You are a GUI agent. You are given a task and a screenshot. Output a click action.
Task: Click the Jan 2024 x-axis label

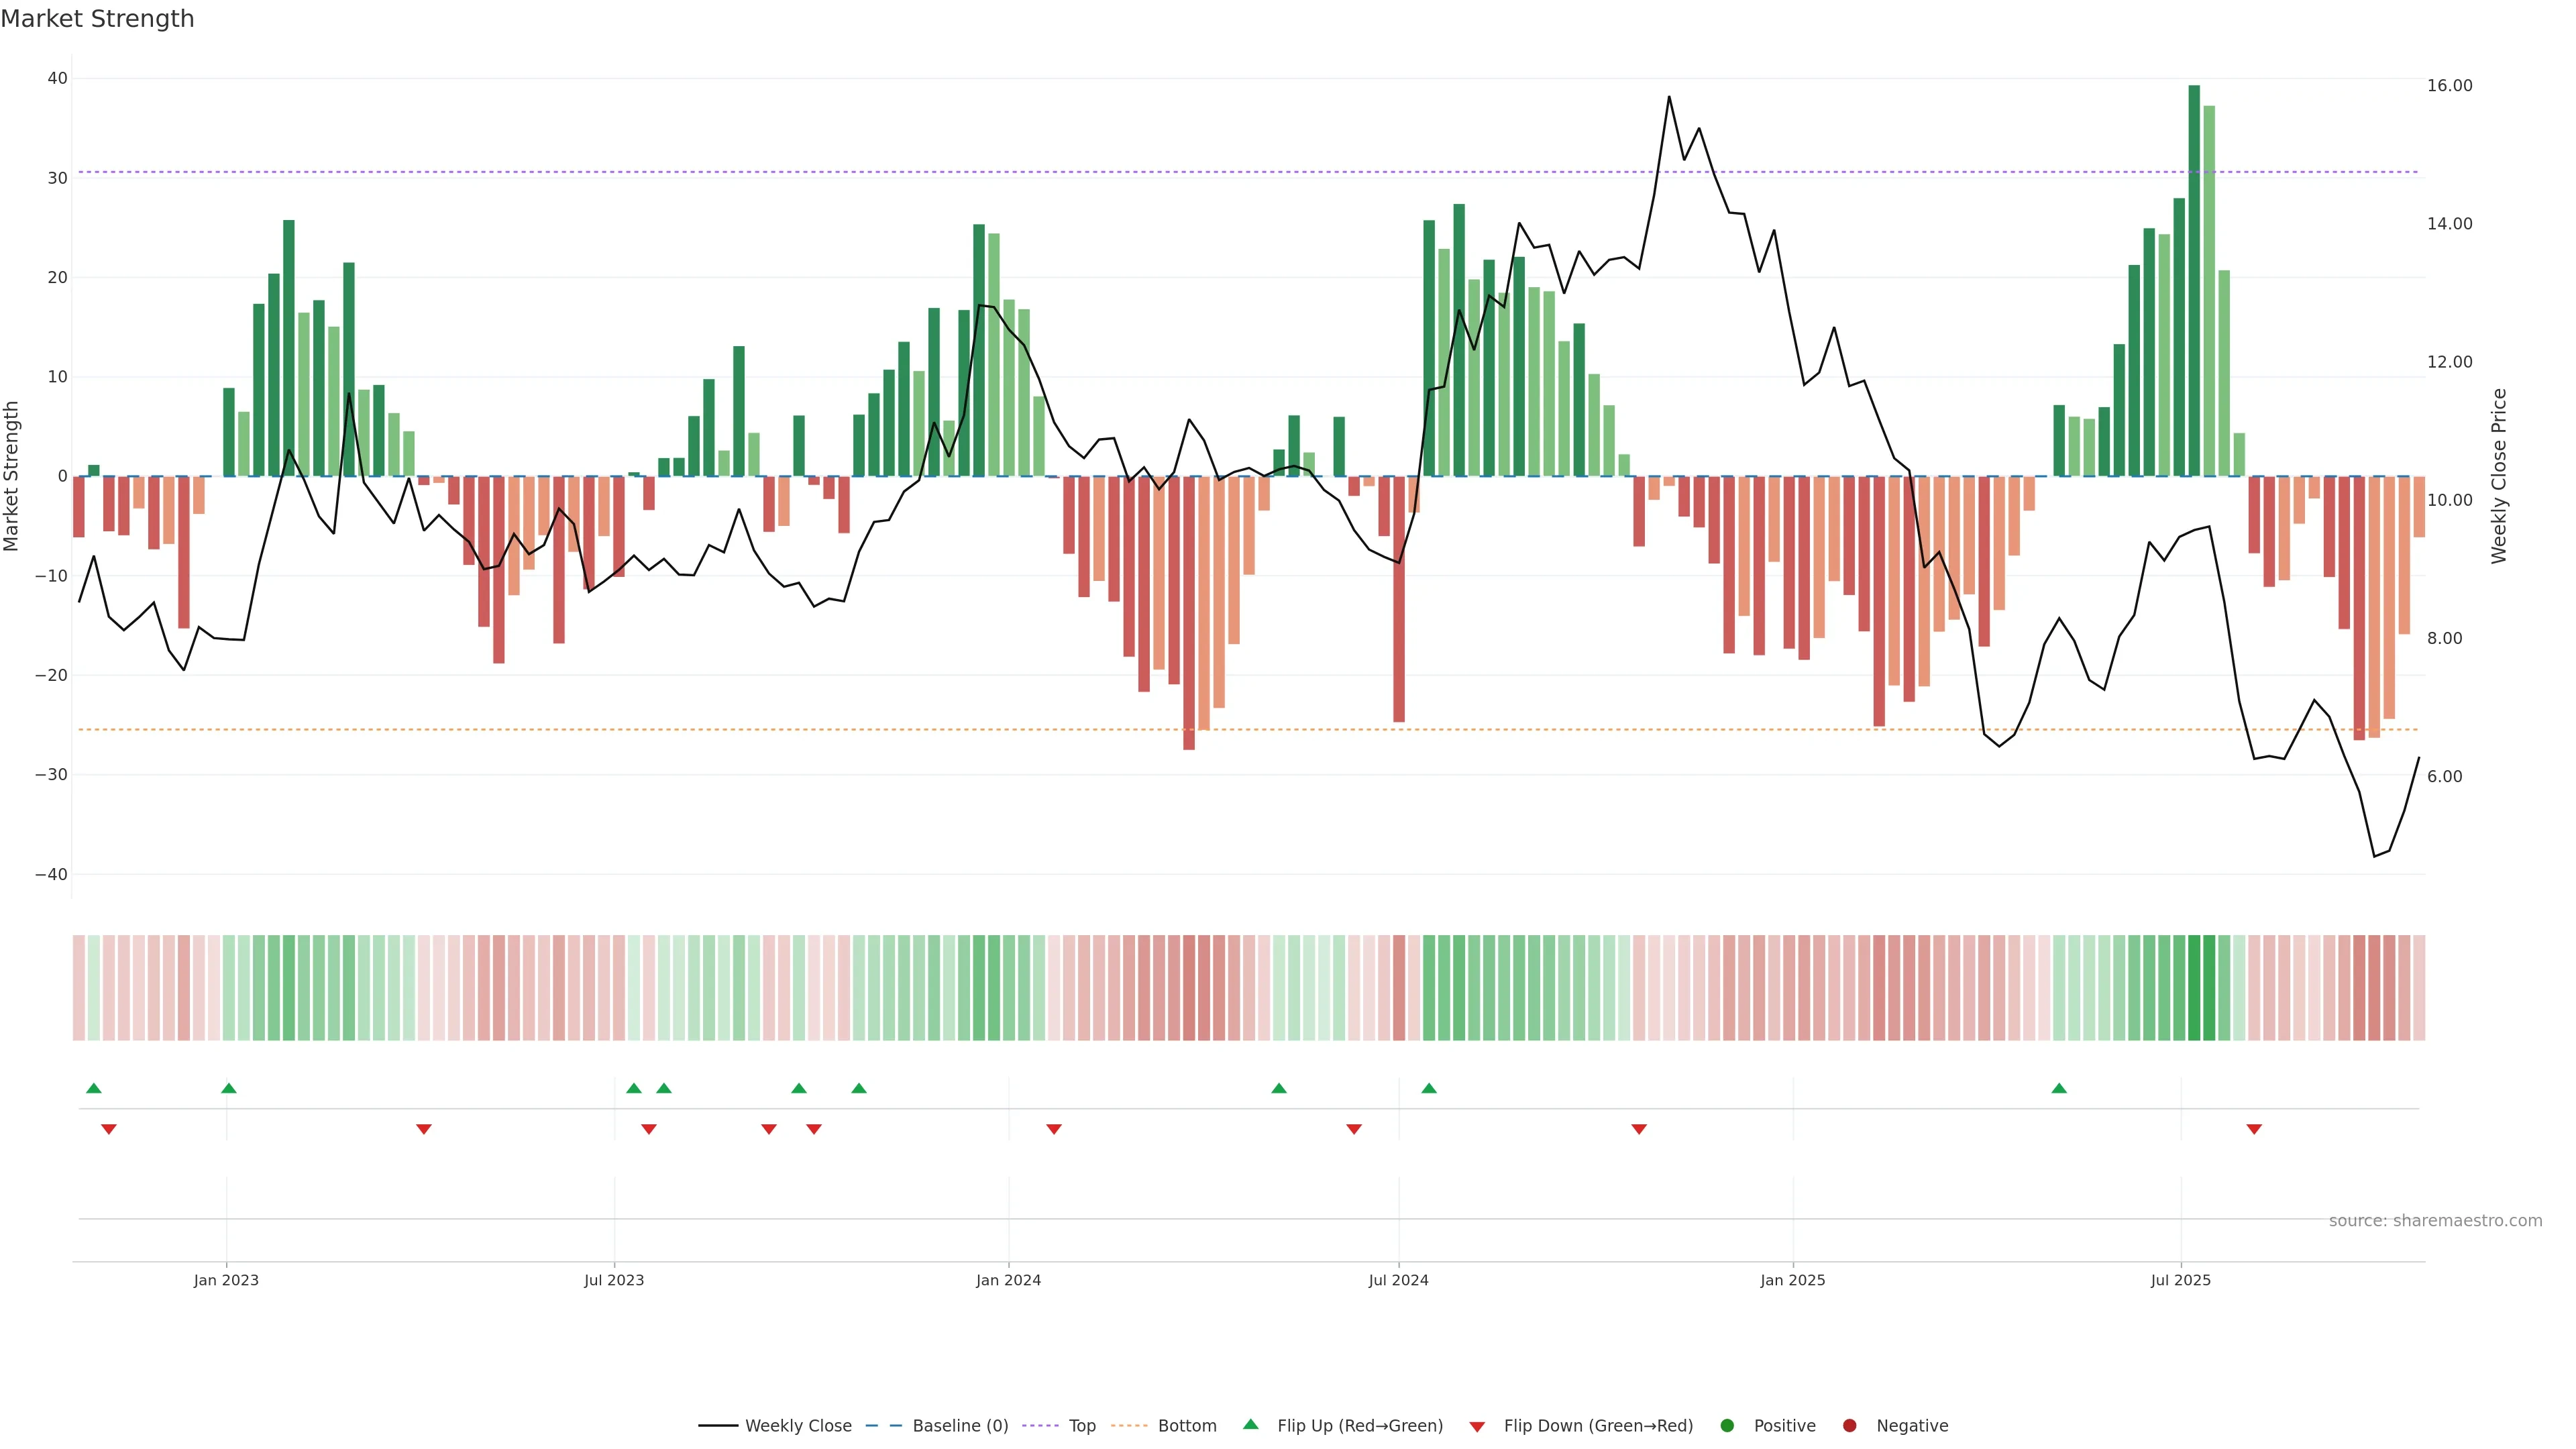[1008, 1280]
